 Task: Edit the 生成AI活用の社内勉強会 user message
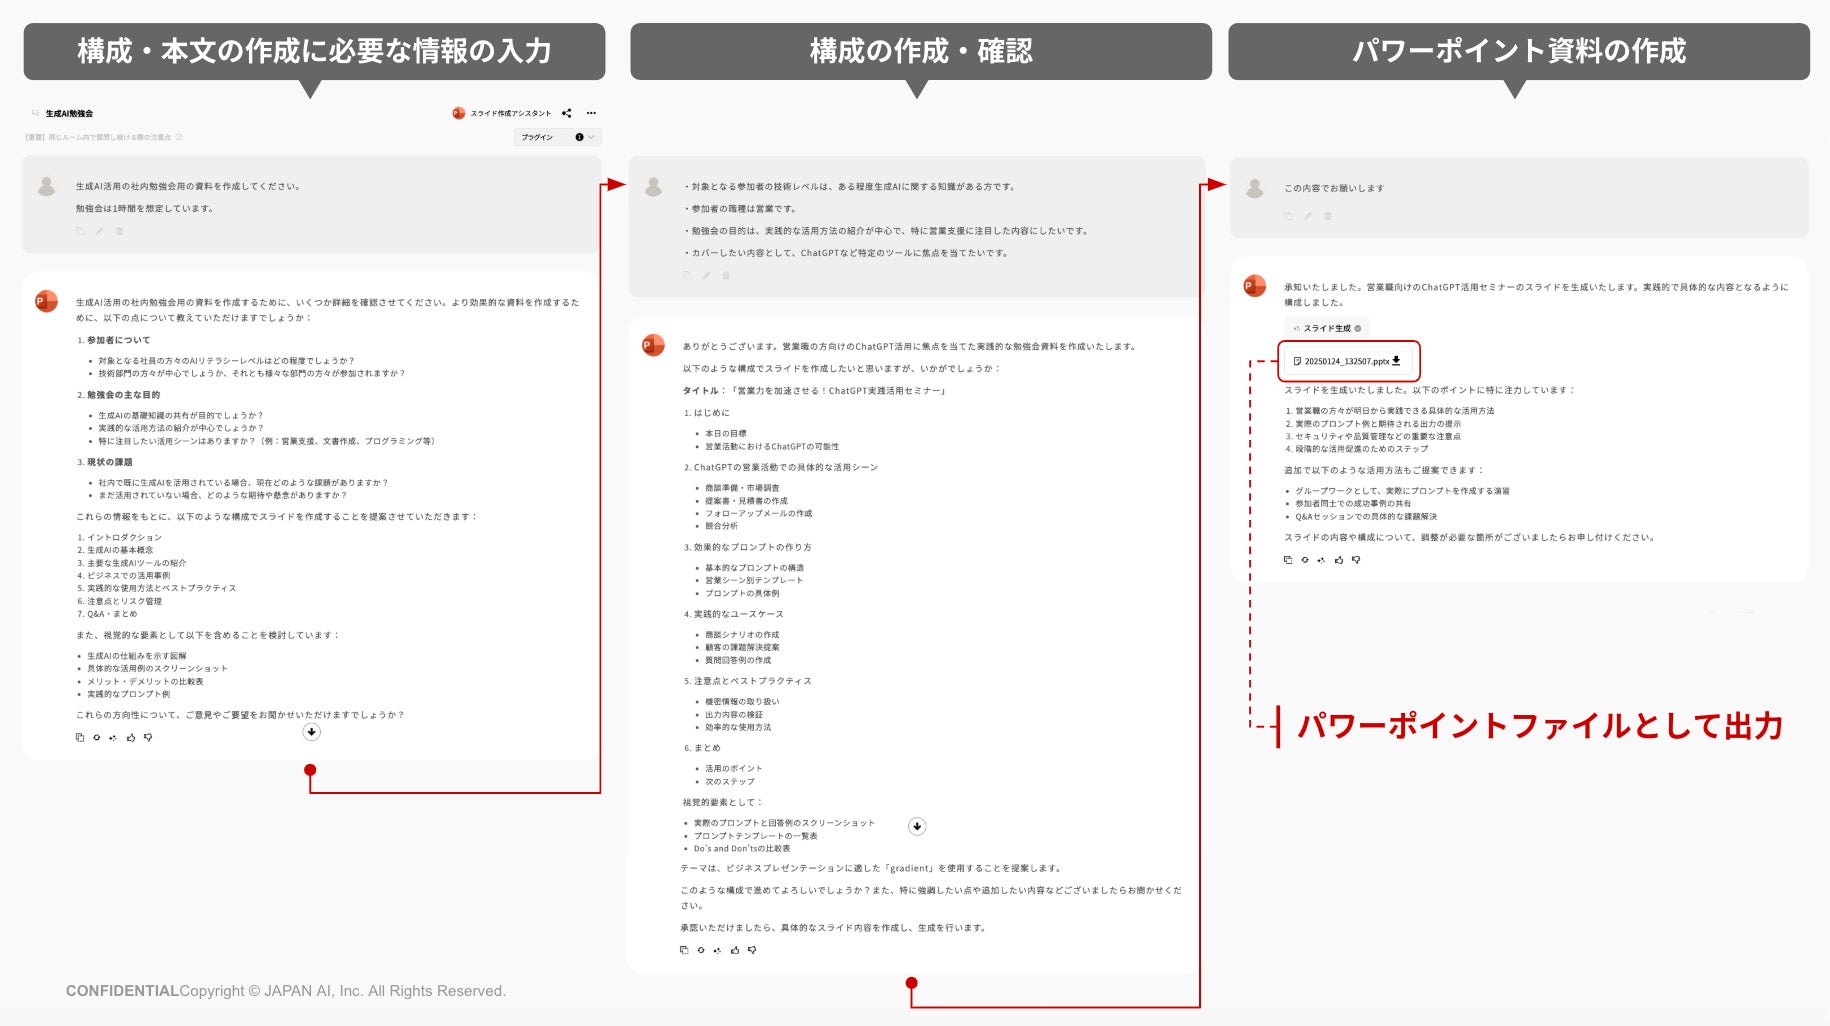[x=100, y=231]
